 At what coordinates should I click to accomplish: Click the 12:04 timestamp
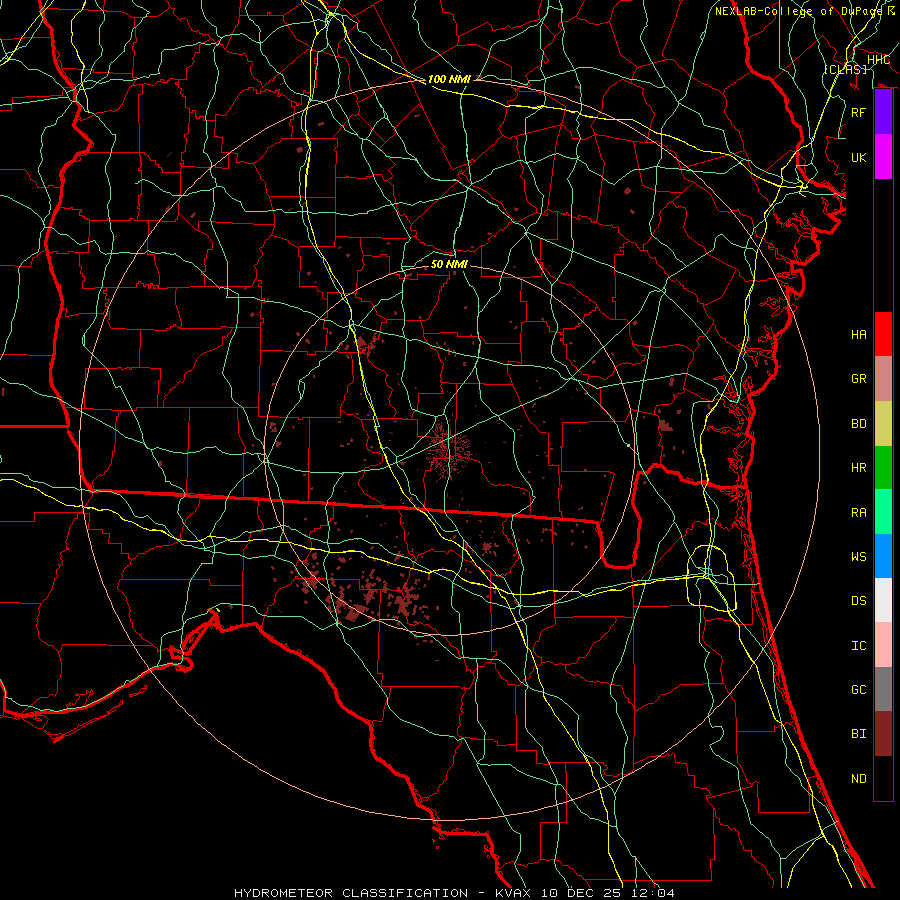click(x=652, y=893)
